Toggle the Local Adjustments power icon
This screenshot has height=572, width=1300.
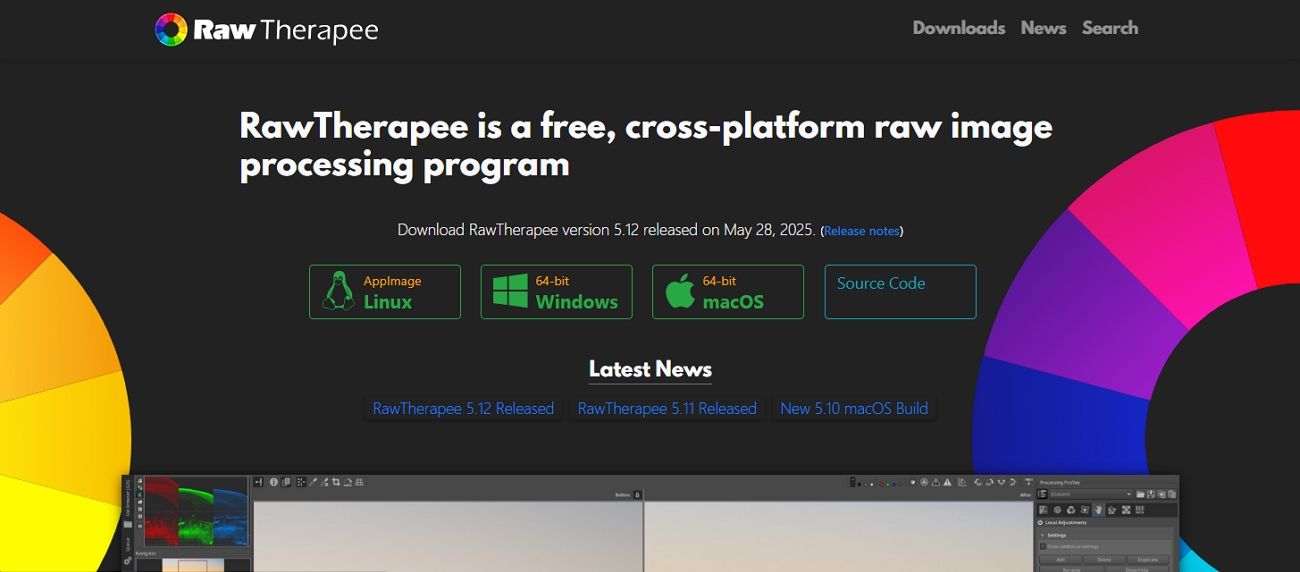[1040, 522]
